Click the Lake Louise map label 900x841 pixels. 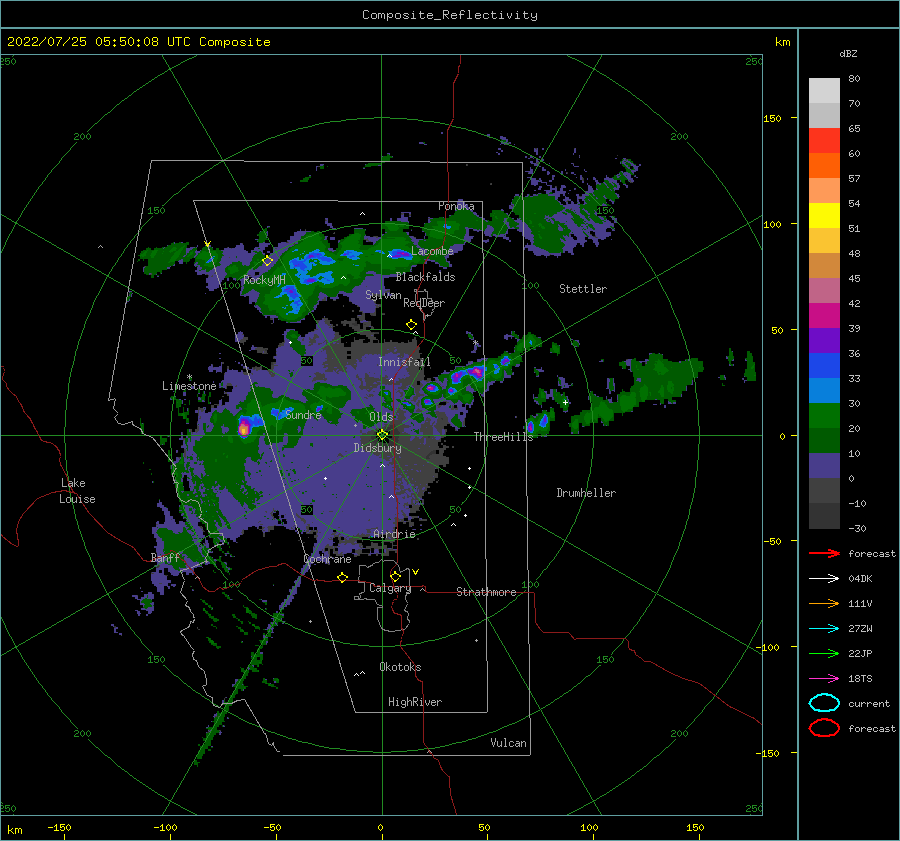(77, 491)
